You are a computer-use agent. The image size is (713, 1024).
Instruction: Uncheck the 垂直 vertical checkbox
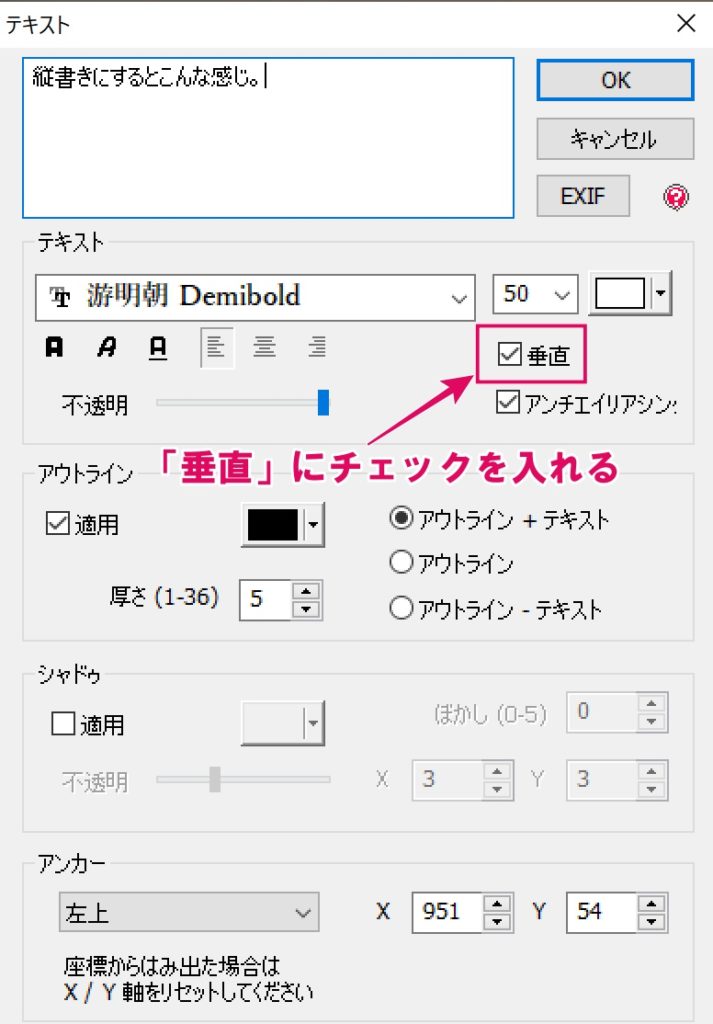509,355
